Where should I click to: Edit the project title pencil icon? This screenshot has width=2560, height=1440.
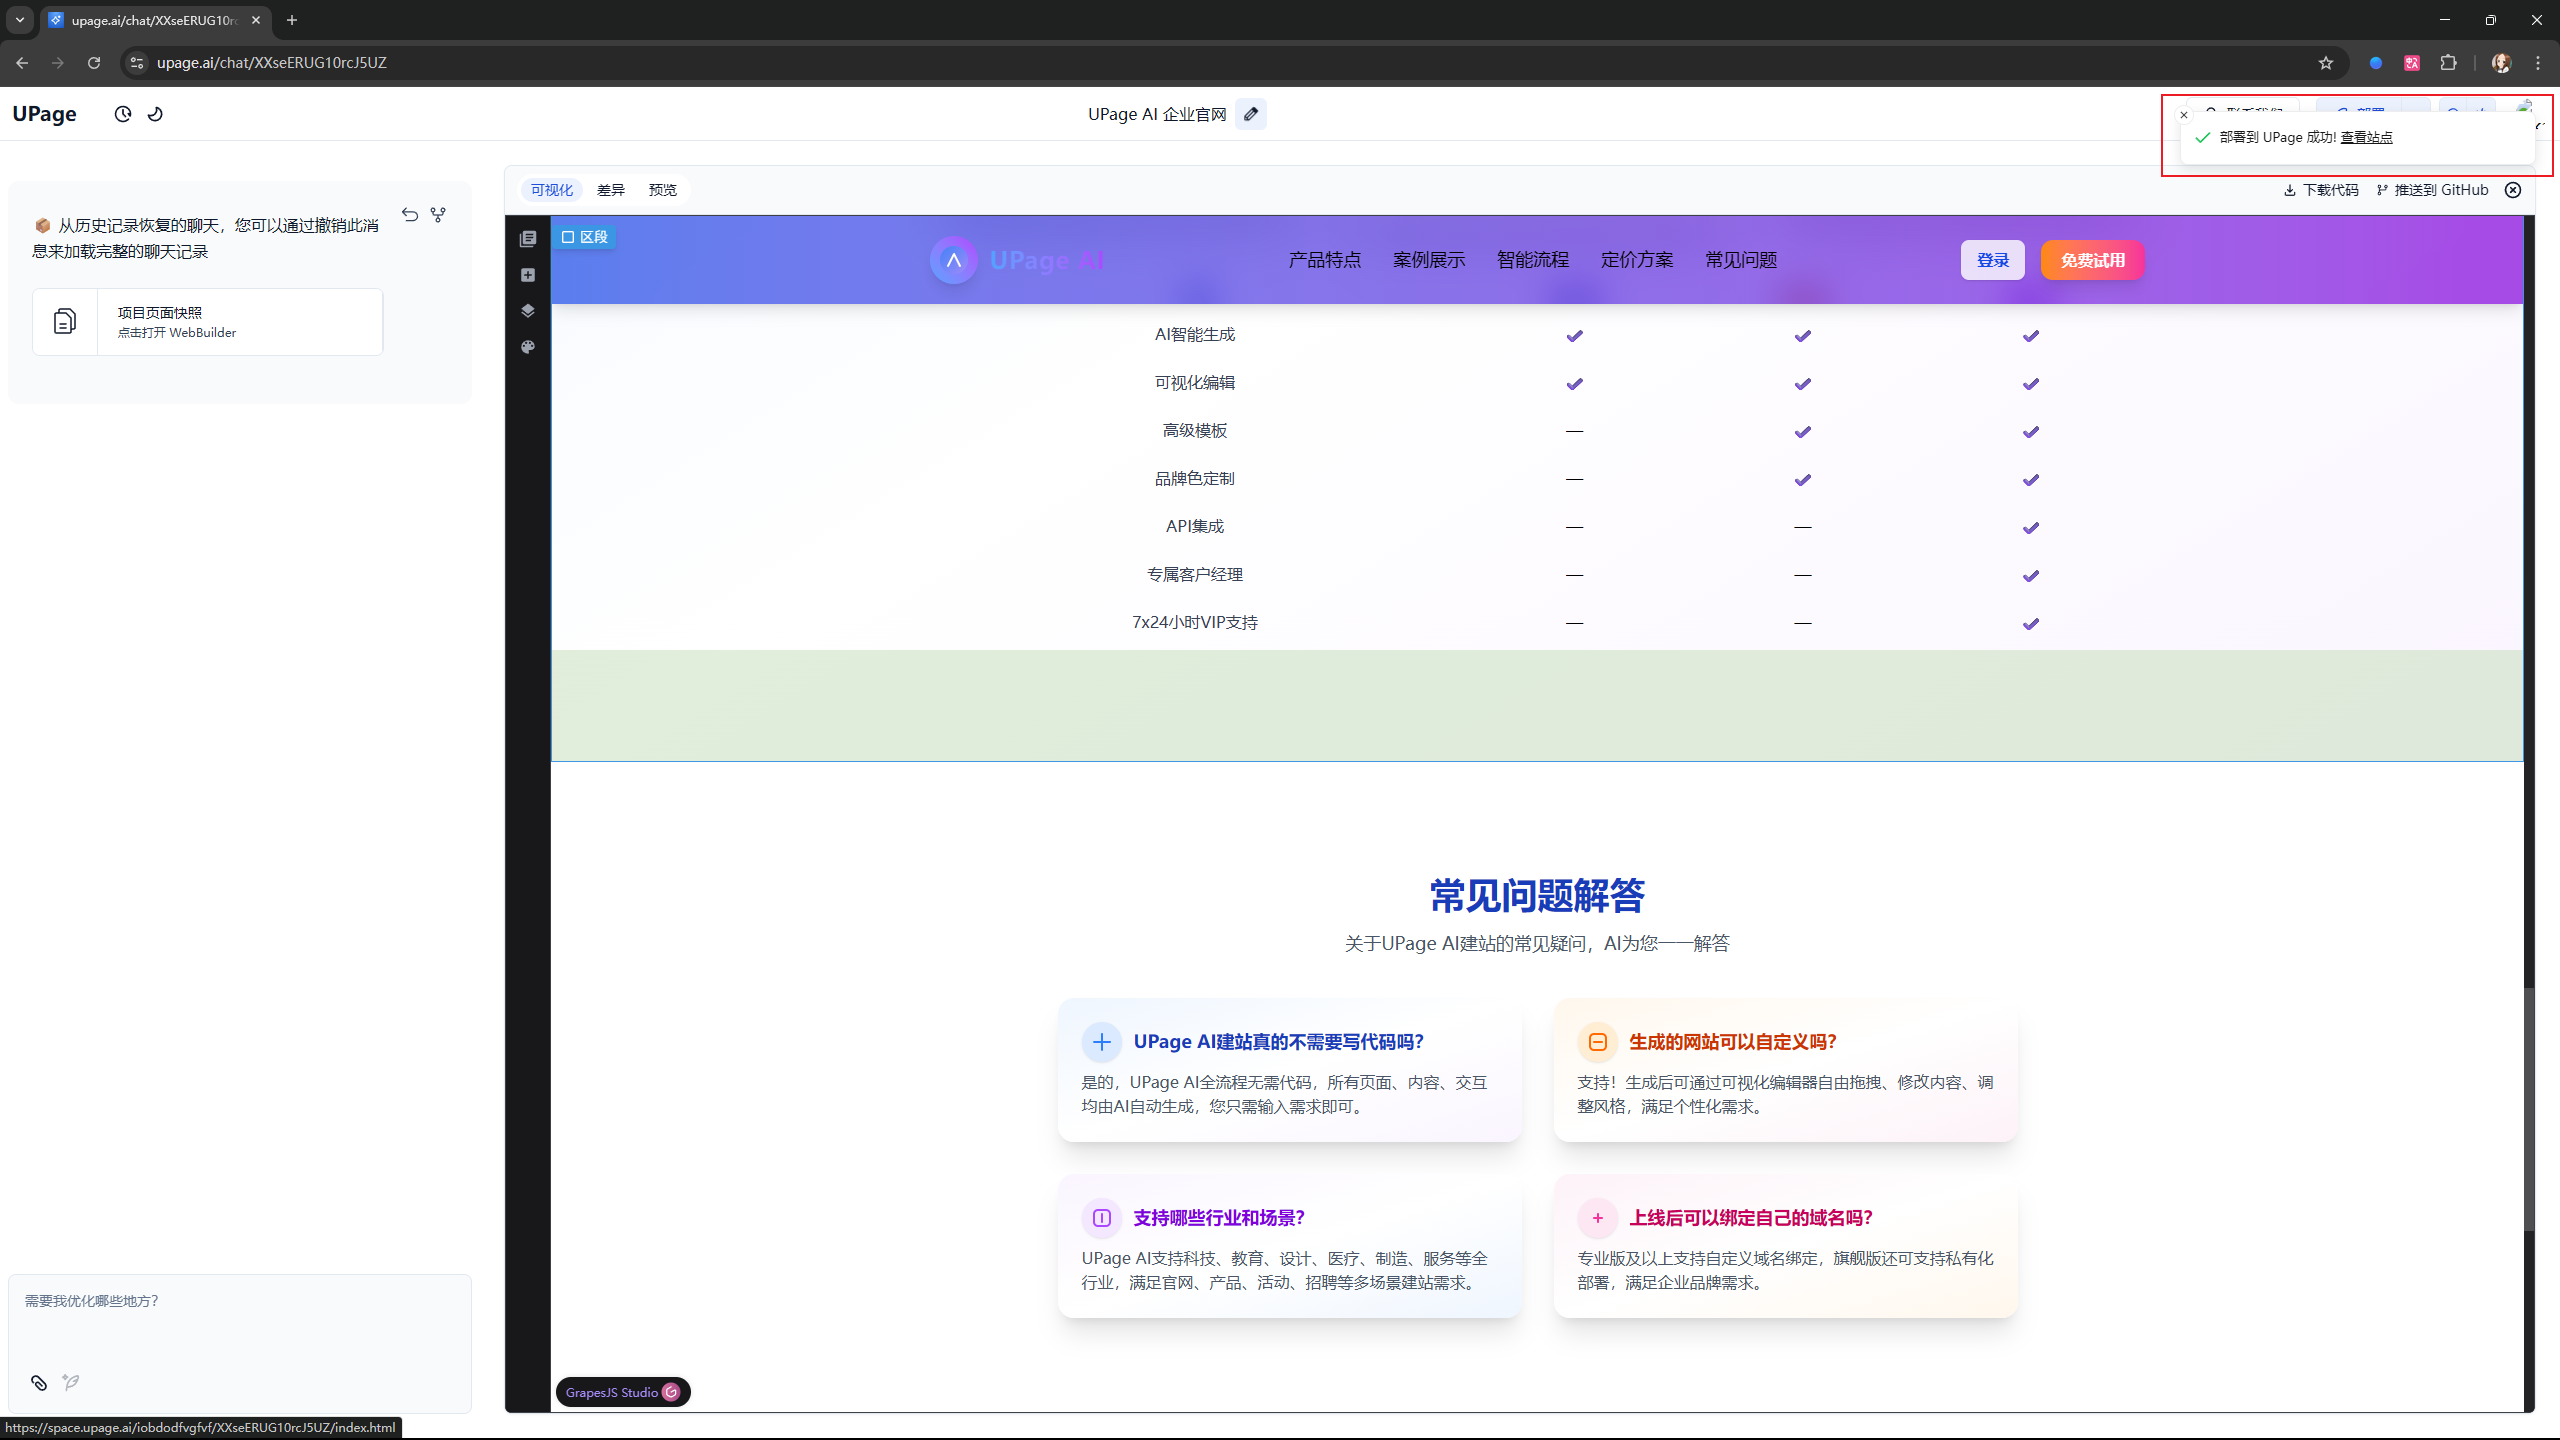[1251, 114]
